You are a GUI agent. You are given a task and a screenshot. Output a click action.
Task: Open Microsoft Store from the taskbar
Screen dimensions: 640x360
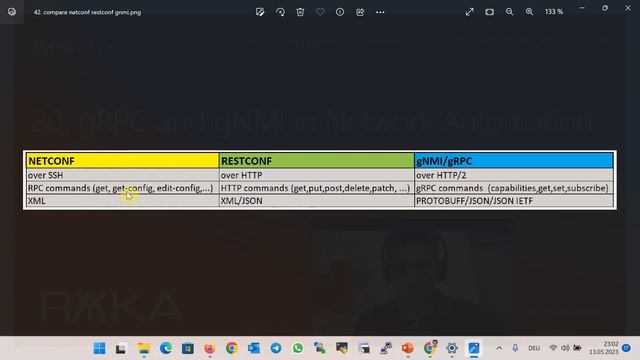187,348
